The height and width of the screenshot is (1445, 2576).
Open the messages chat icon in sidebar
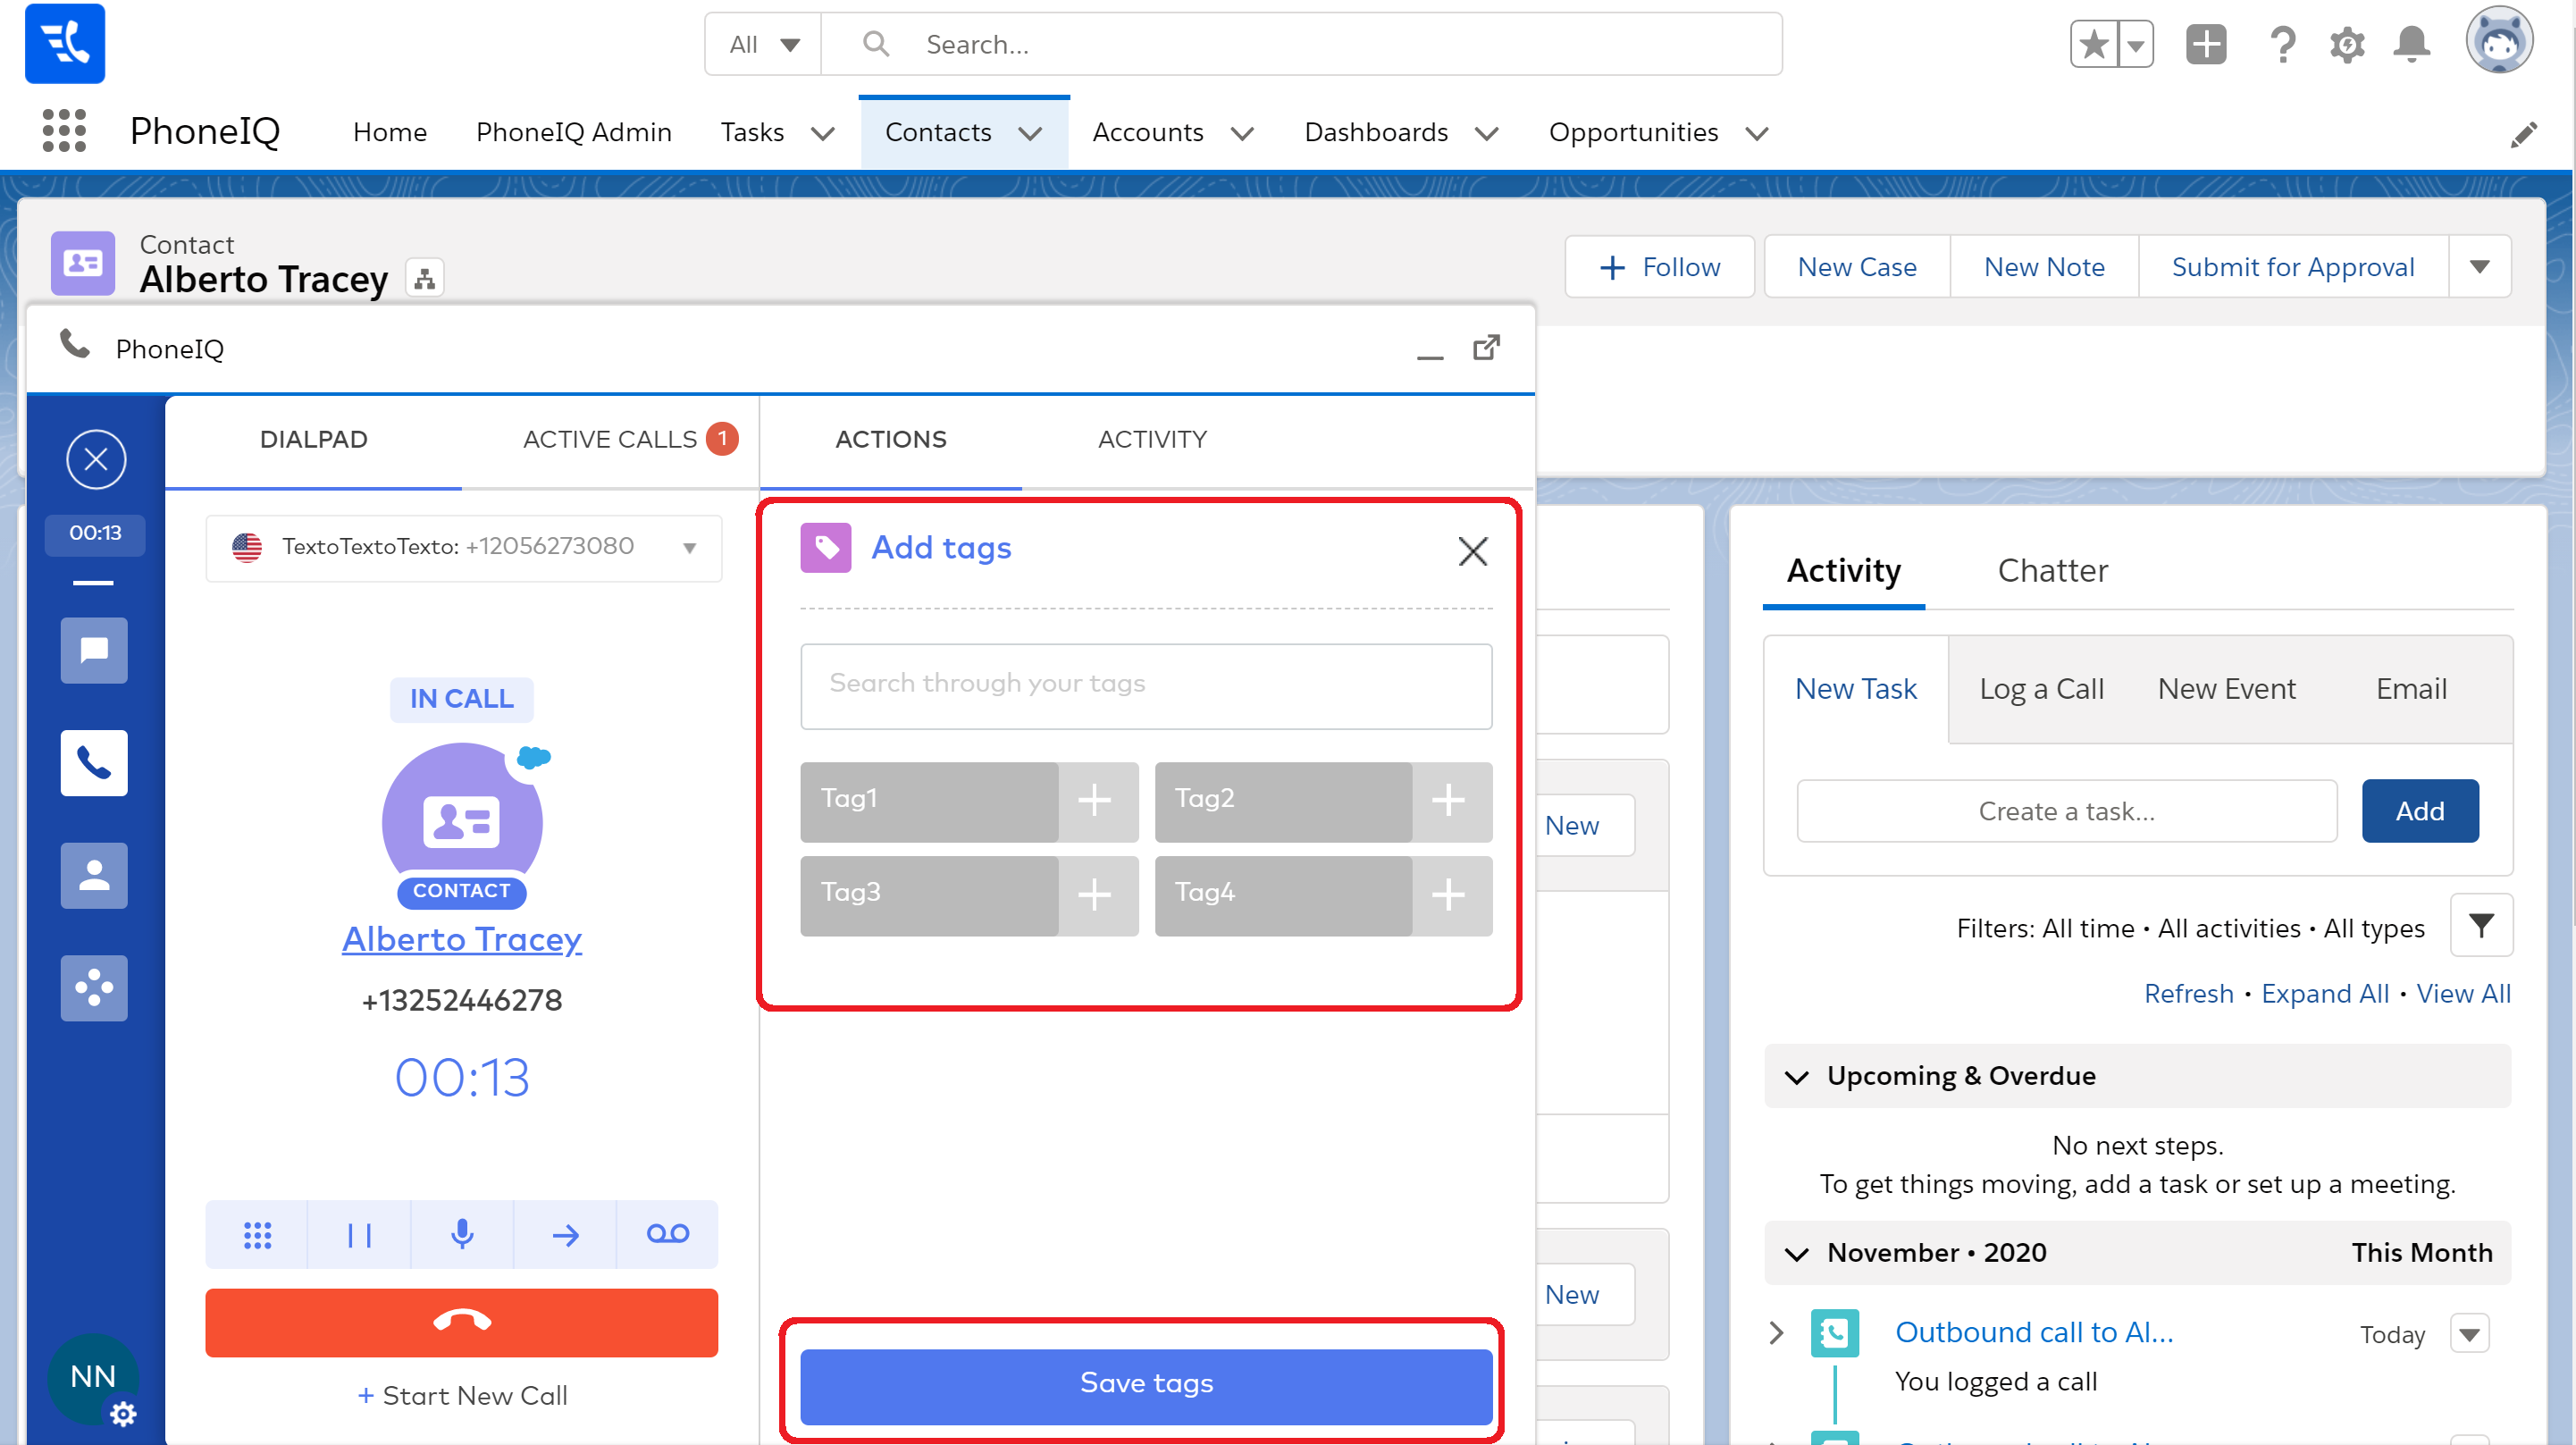(94, 650)
